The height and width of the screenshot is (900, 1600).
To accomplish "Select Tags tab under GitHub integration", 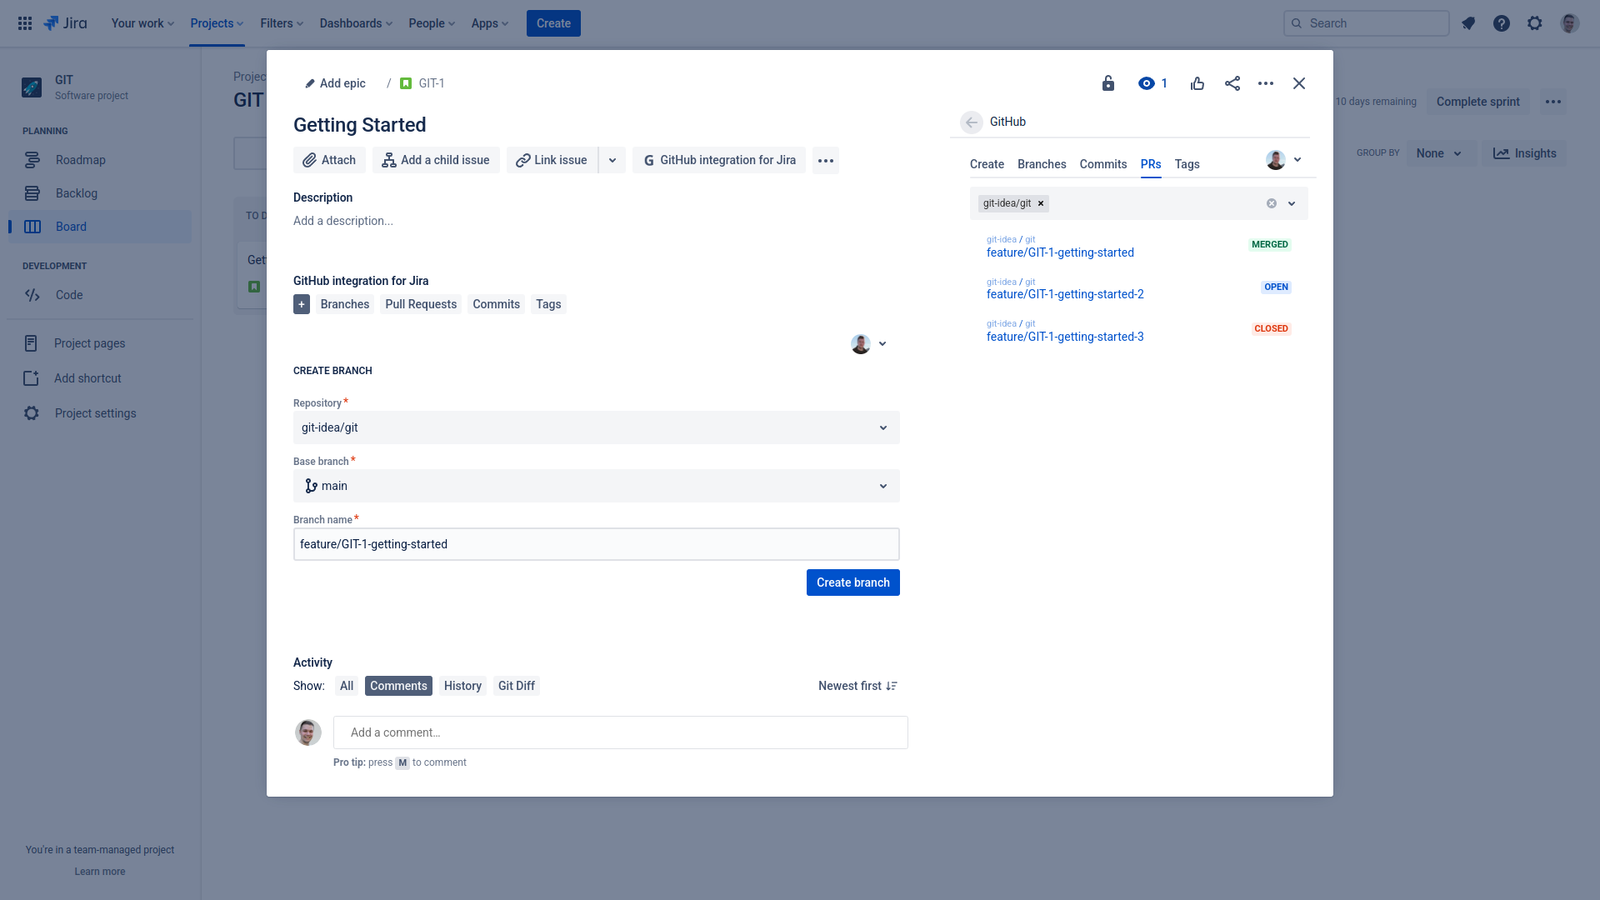I will 548,304.
